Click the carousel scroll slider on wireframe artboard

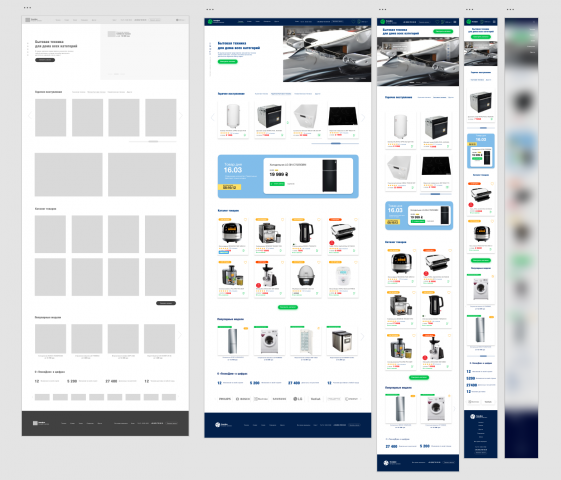153,141
